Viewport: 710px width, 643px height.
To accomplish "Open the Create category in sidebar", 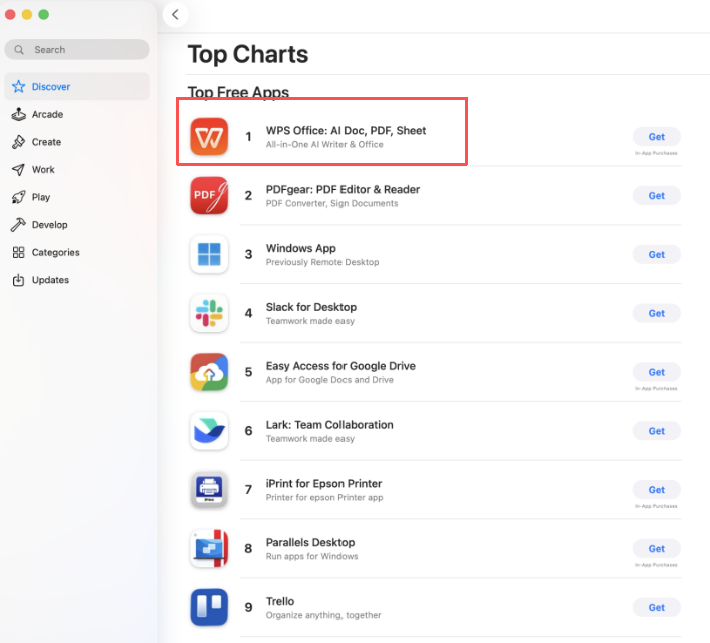I will pyautogui.click(x=46, y=142).
